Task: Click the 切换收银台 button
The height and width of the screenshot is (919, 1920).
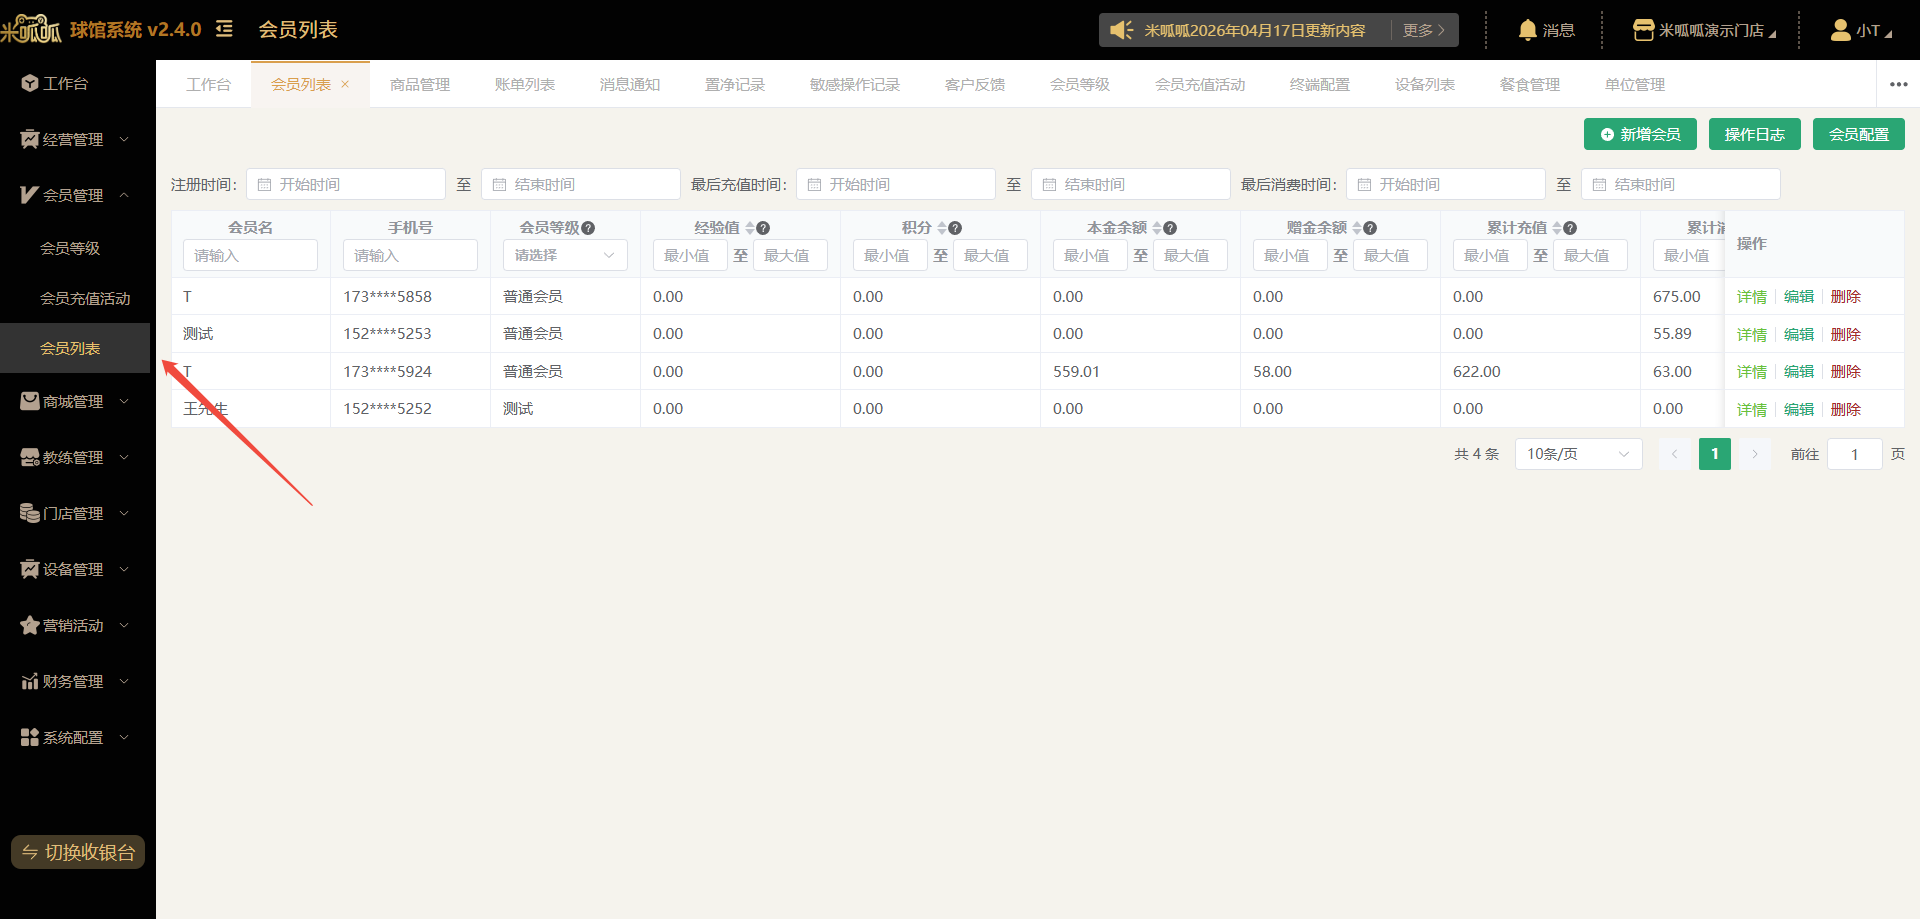Action: [78, 852]
